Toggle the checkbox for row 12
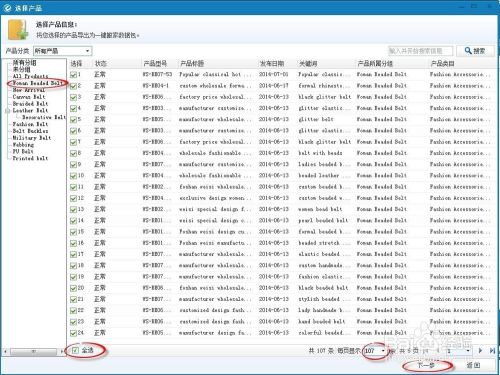 [73, 198]
